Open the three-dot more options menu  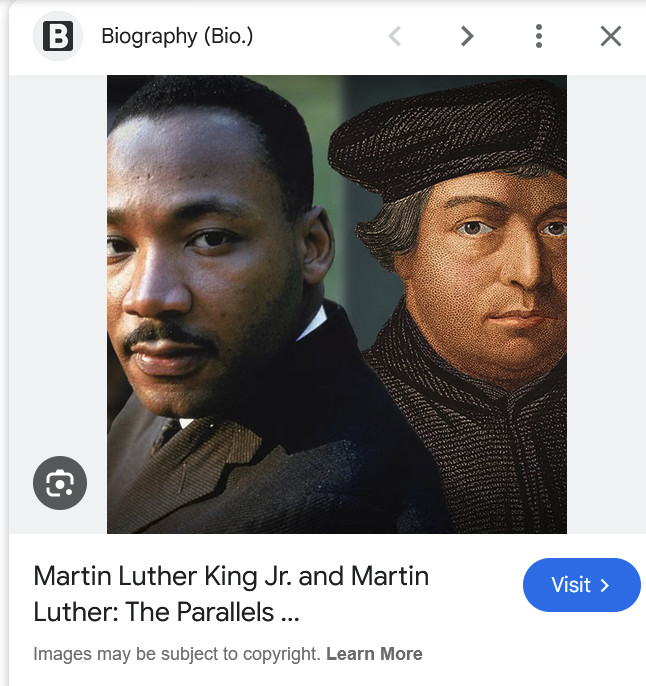pos(539,36)
